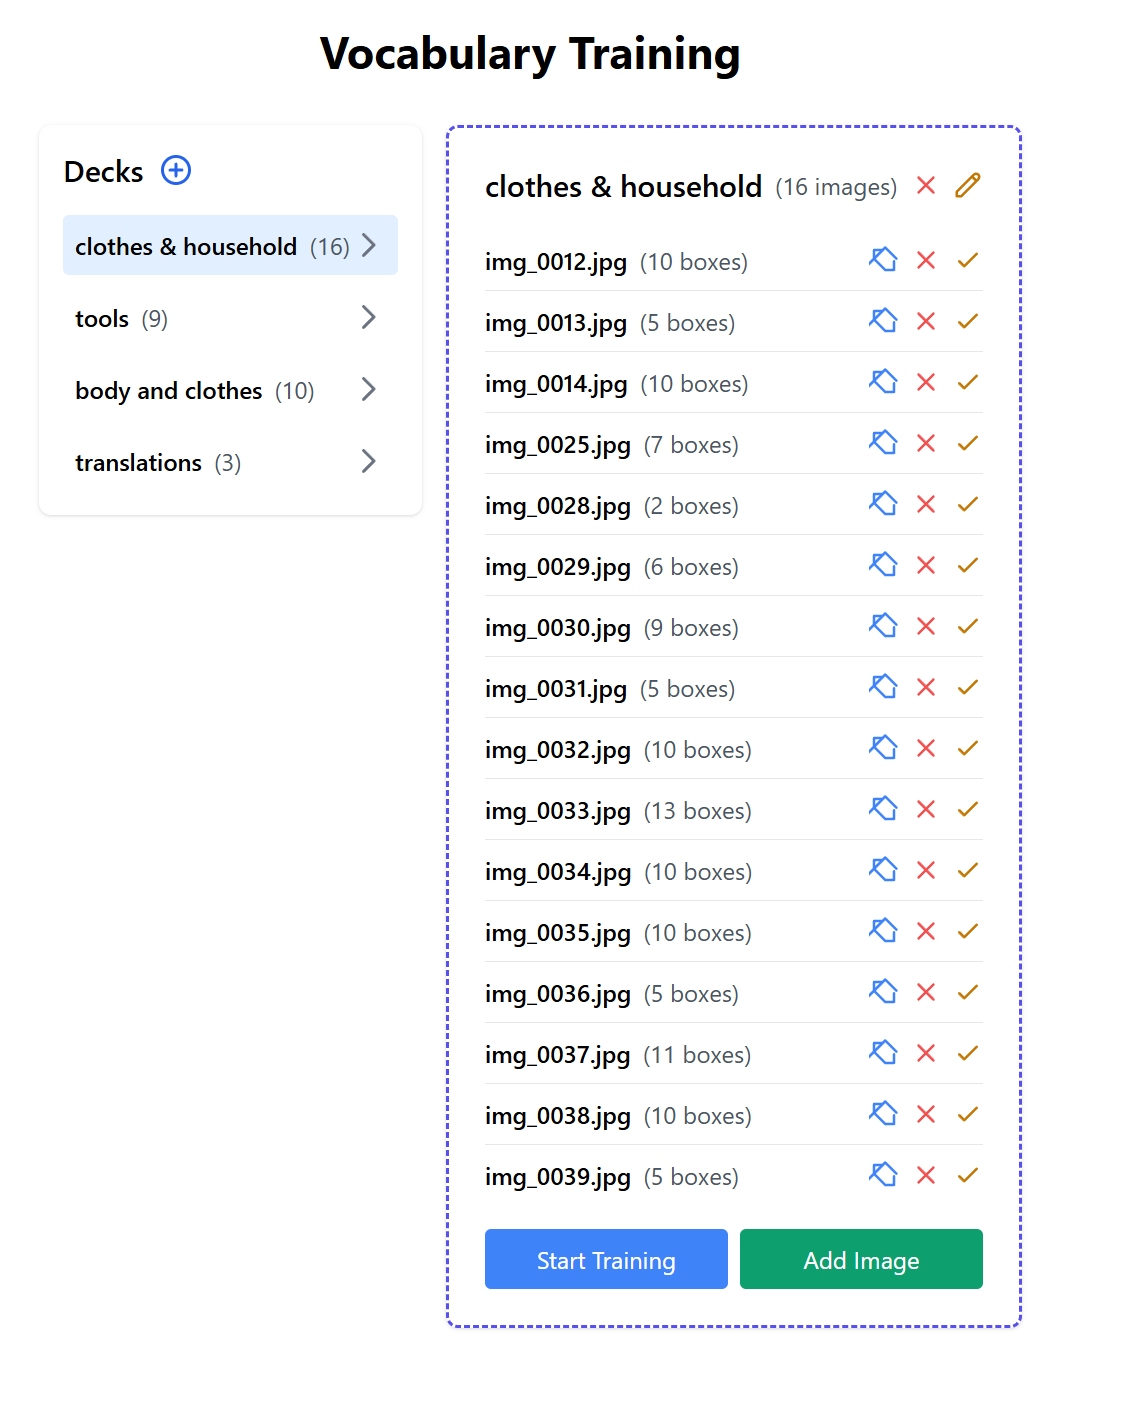
Task: Expand the tools deck chevron
Action: (x=368, y=318)
